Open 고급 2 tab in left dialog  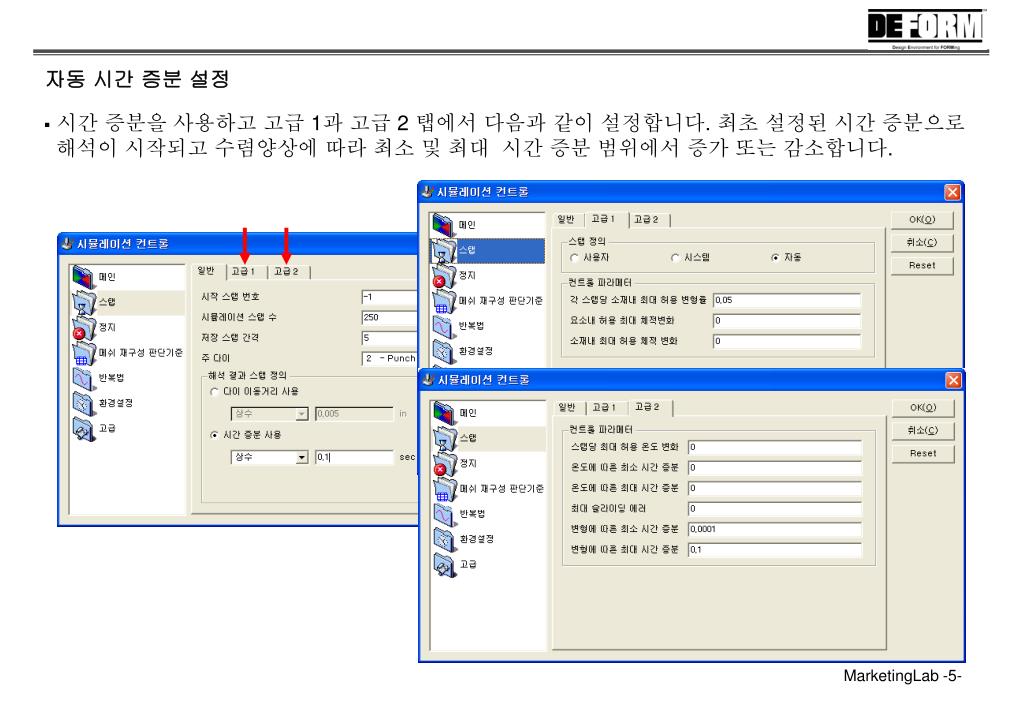tap(286, 271)
